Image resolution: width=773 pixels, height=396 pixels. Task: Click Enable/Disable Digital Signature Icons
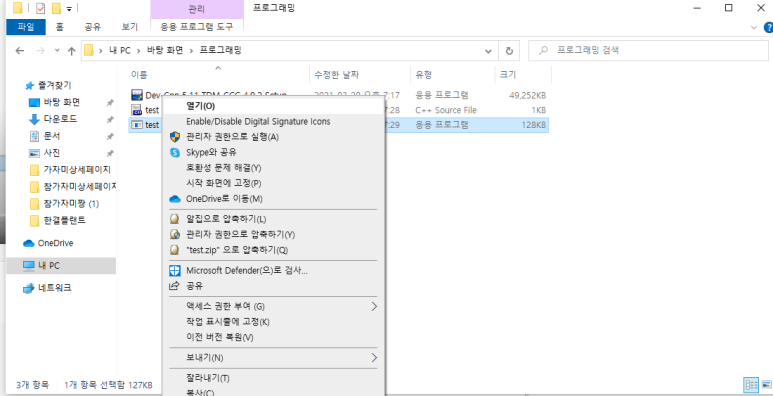click(274, 121)
